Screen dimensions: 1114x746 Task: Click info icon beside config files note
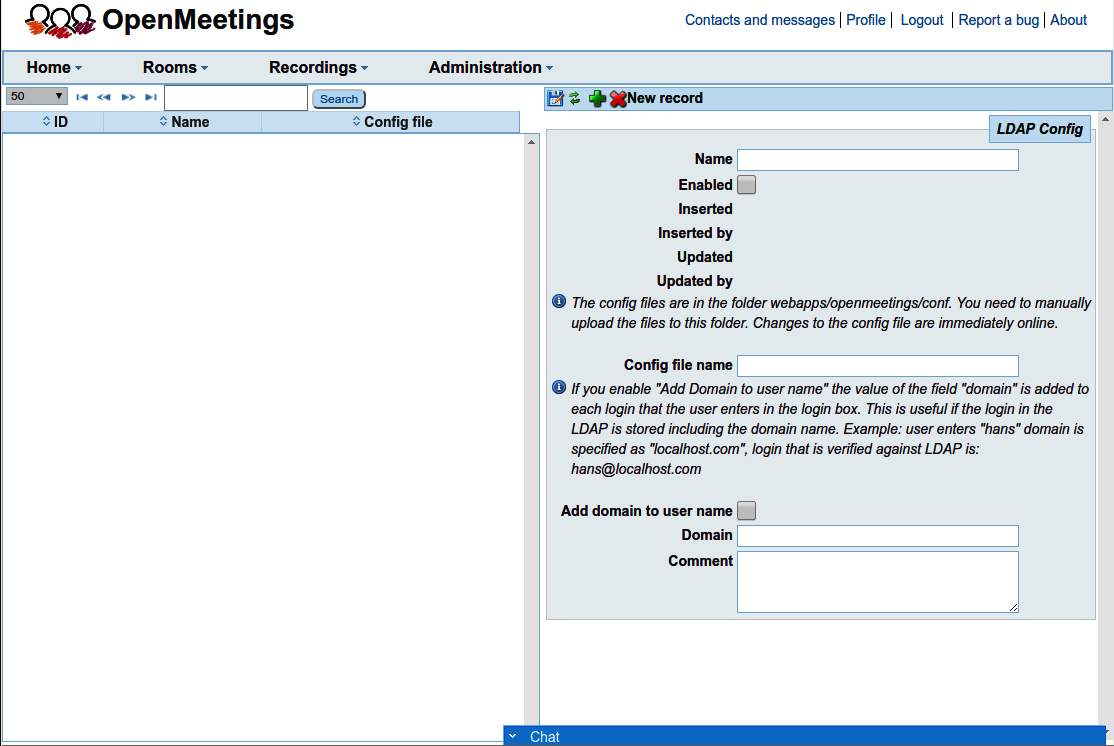559,301
